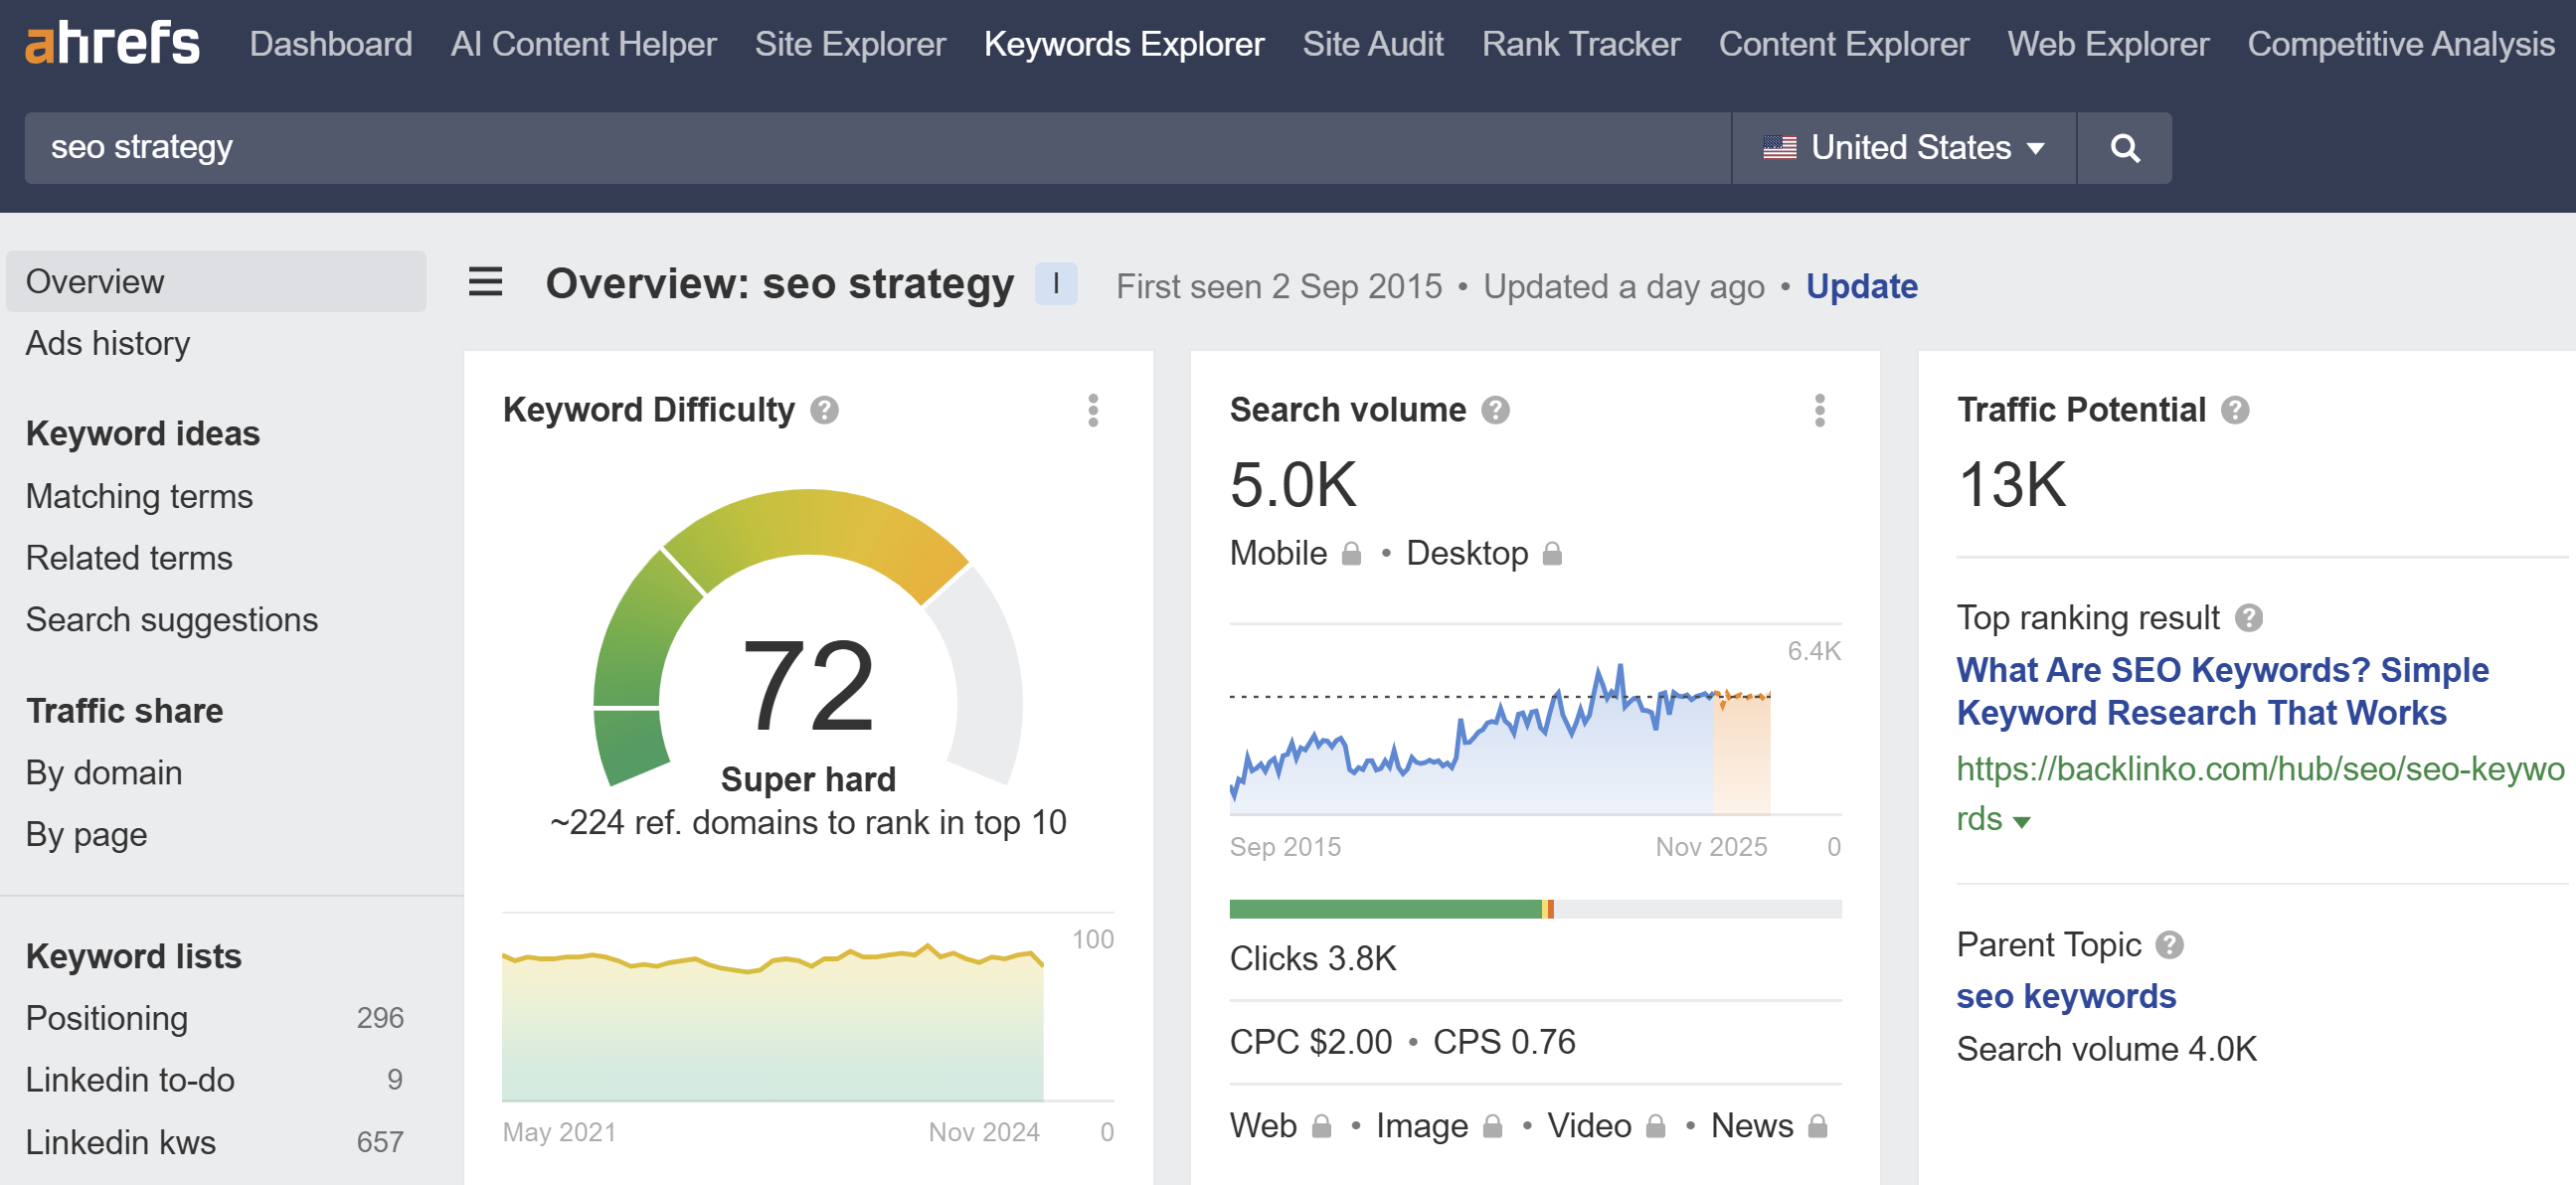Open the backlinko.com URL link
Viewport: 2576px width, 1185px height.
pos(2260,793)
